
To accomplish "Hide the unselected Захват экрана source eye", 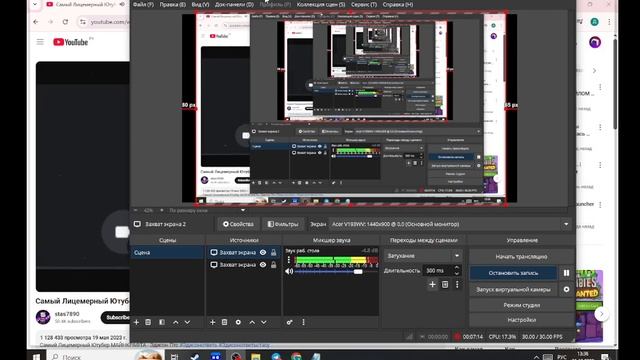I will 263,265.
